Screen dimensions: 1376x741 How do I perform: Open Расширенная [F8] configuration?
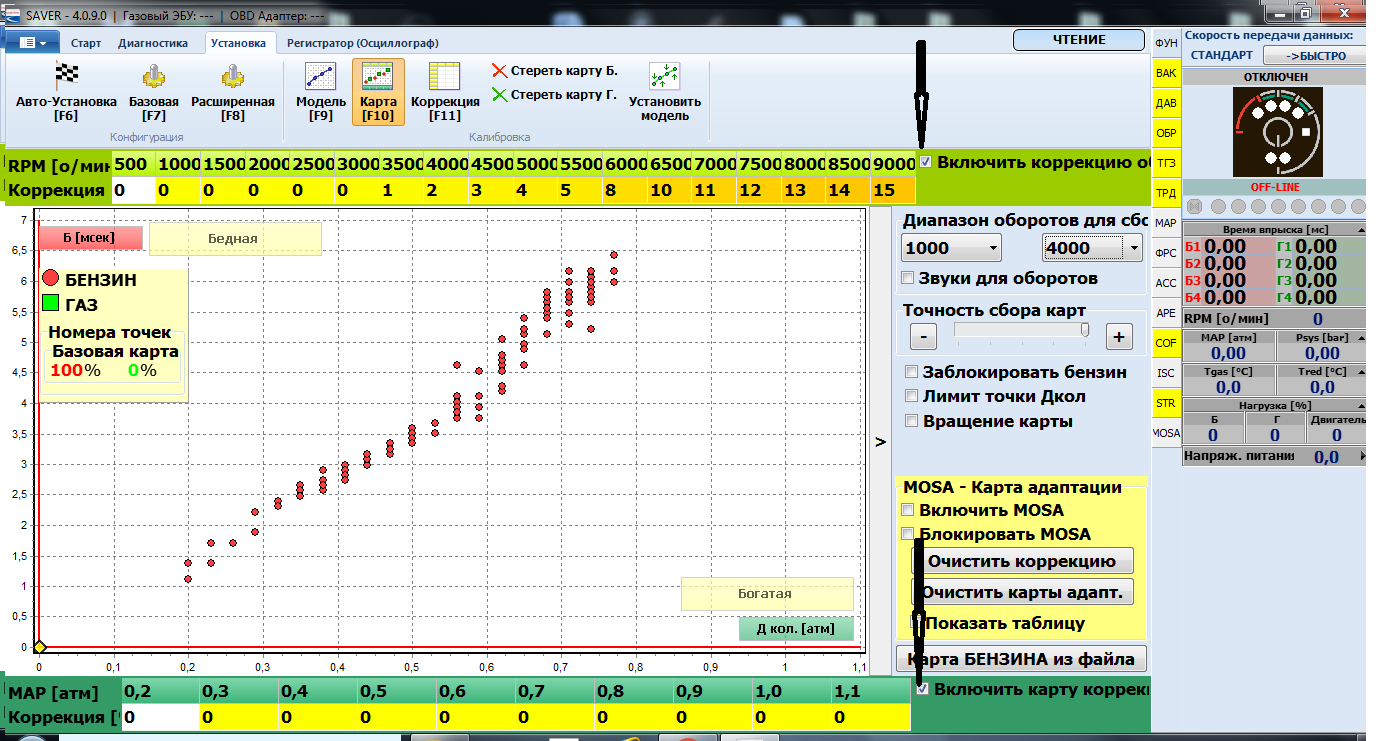click(x=232, y=78)
